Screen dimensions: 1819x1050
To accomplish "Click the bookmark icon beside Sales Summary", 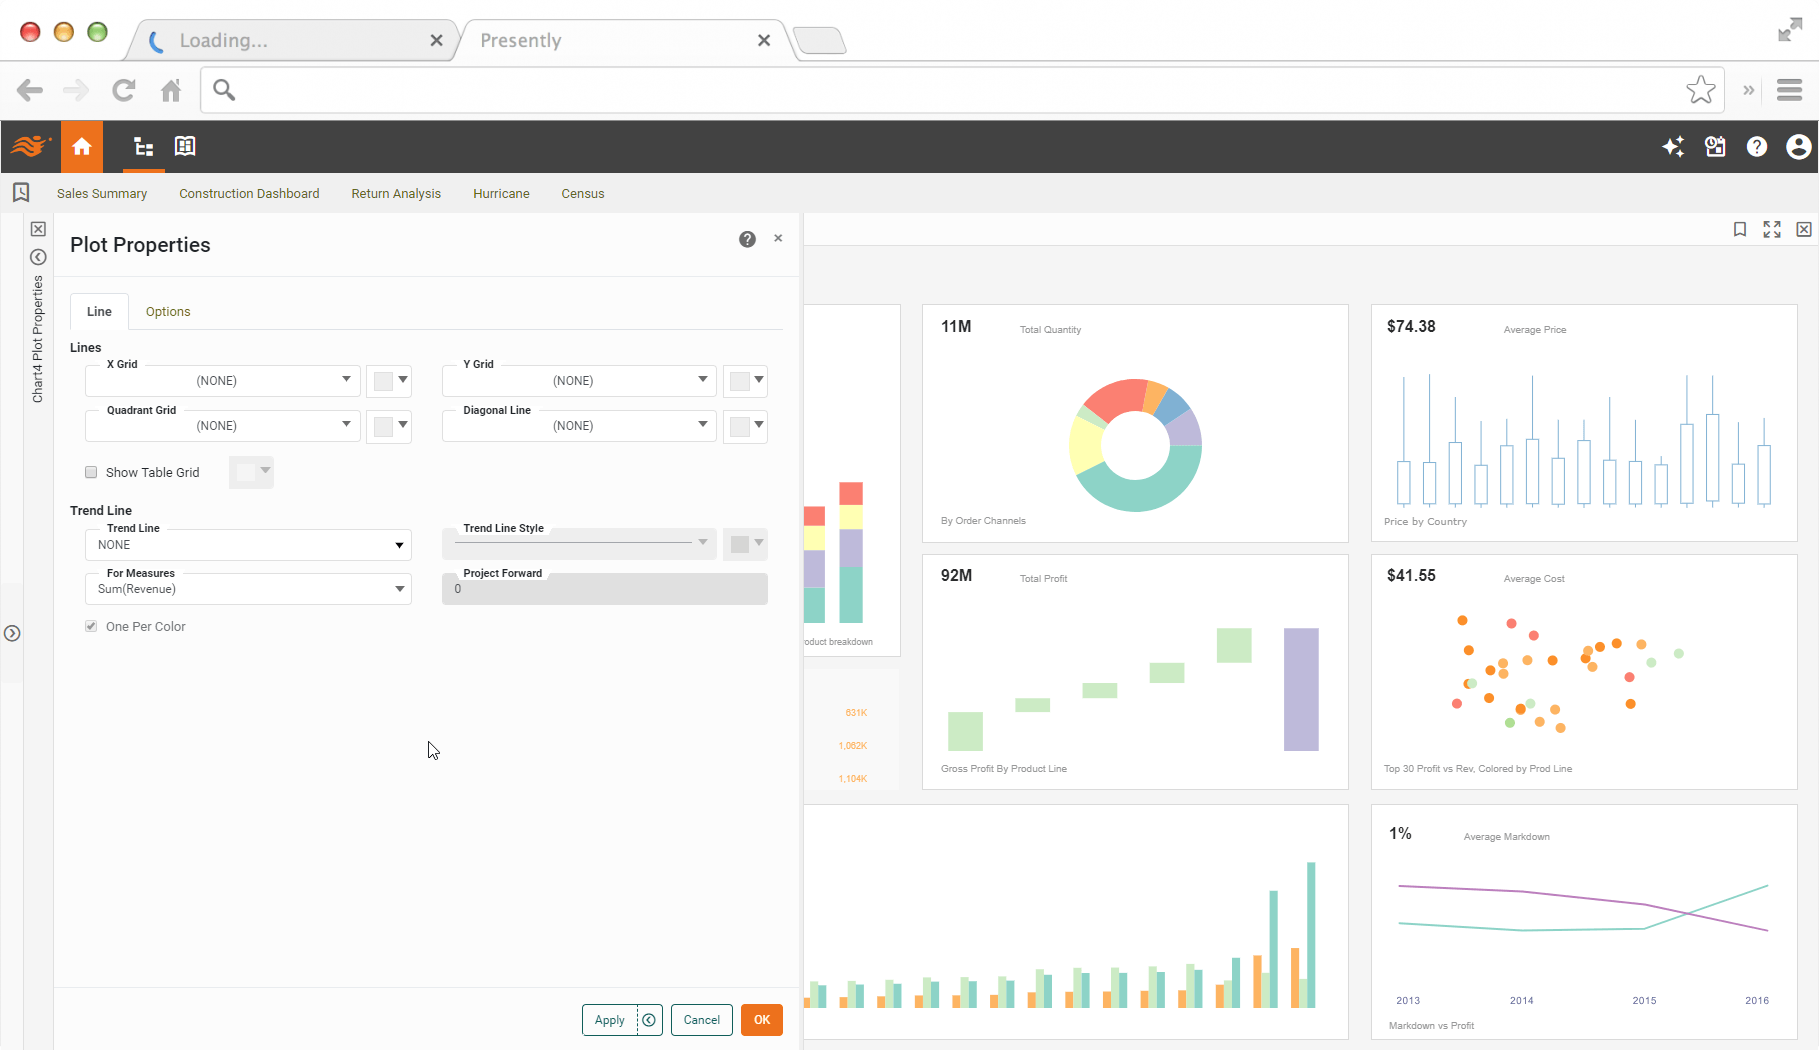I will pos(21,192).
